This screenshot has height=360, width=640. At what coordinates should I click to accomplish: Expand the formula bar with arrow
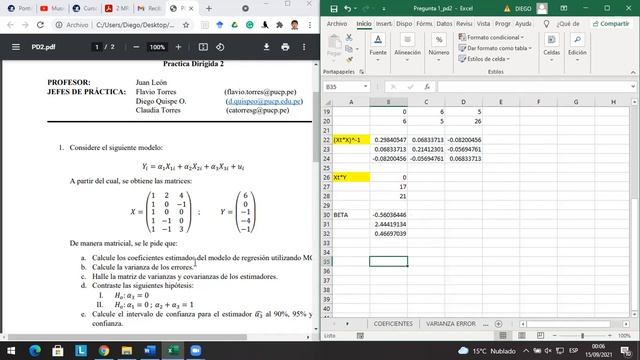point(633,87)
